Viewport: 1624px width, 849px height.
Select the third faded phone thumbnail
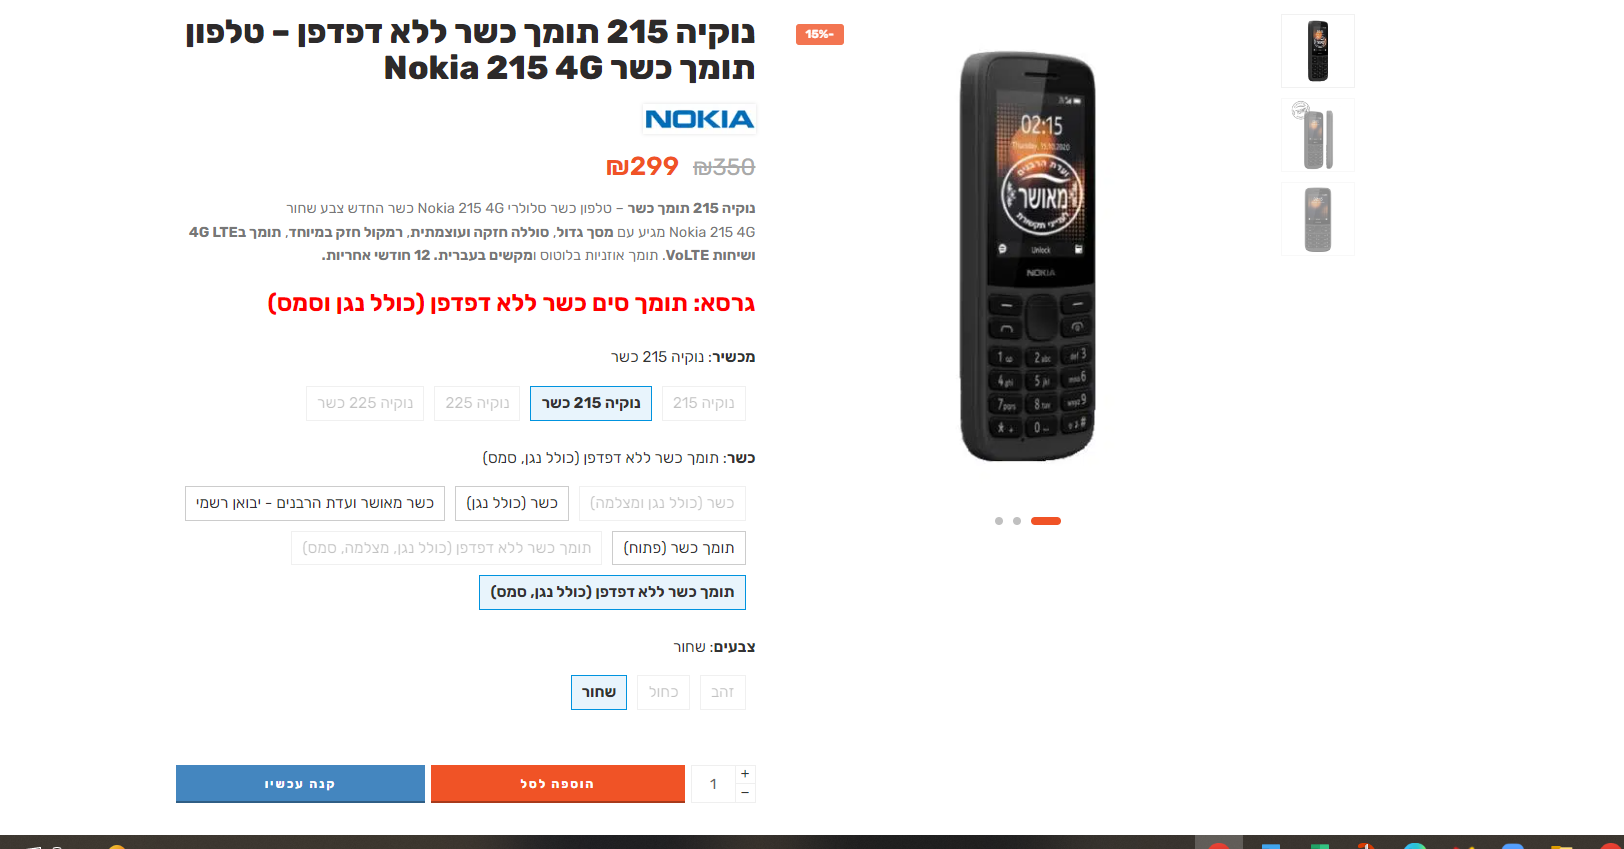point(1318,219)
